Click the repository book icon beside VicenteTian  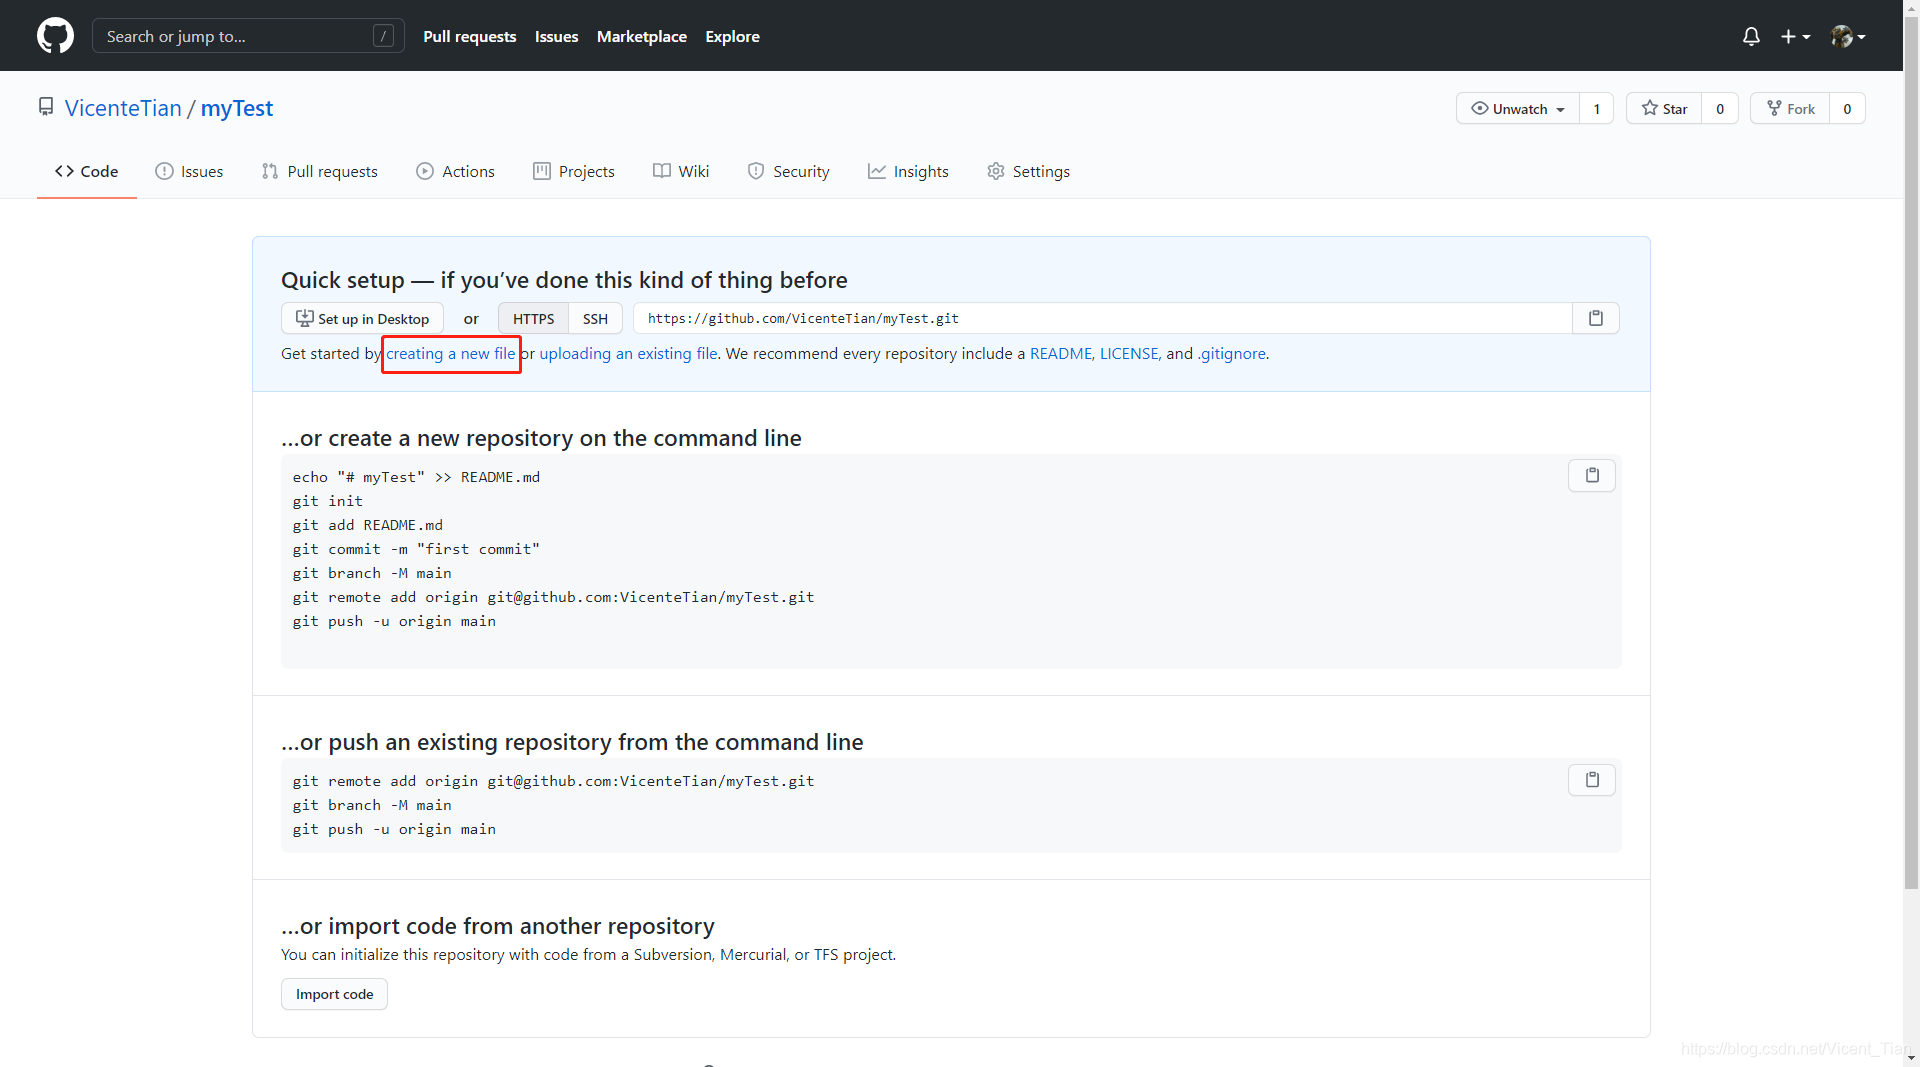point(46,107)
